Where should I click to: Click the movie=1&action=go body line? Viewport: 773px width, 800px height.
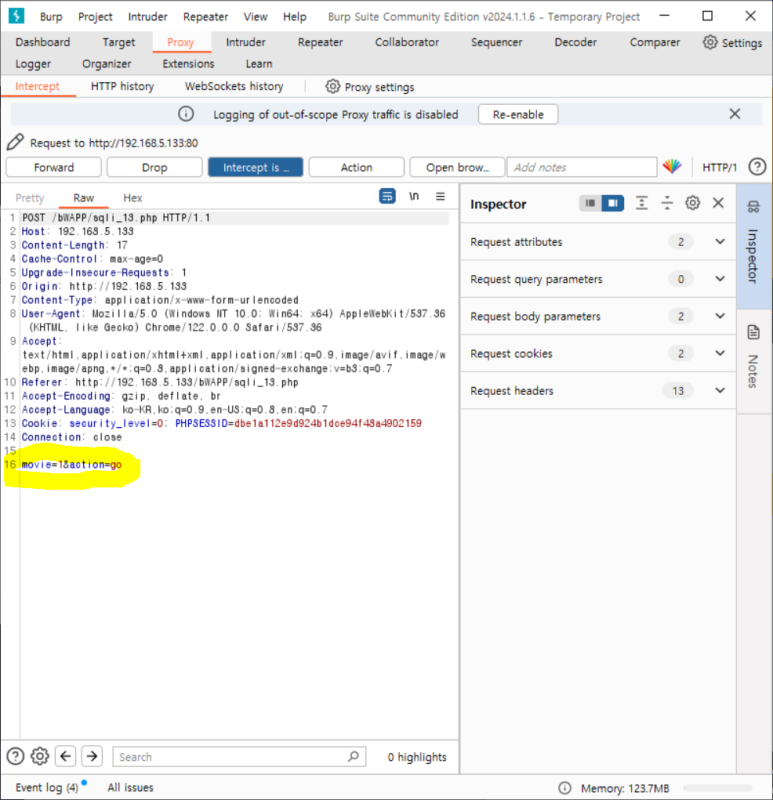click(72, 464)
